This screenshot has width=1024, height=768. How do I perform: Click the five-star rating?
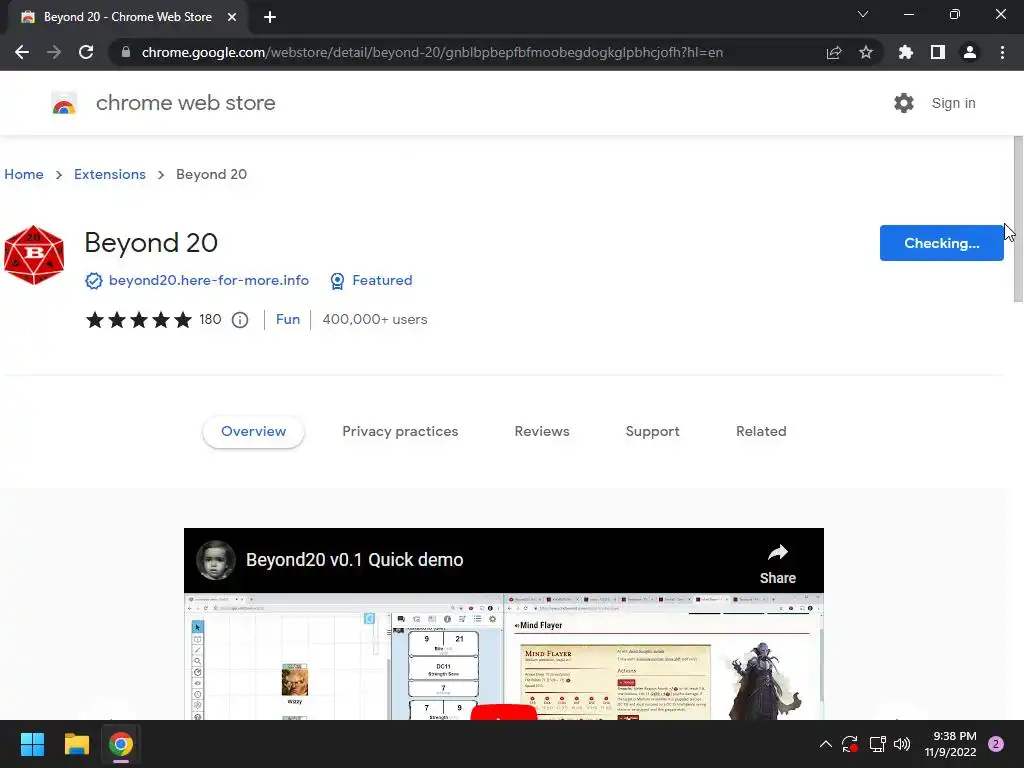click(138, 319)
